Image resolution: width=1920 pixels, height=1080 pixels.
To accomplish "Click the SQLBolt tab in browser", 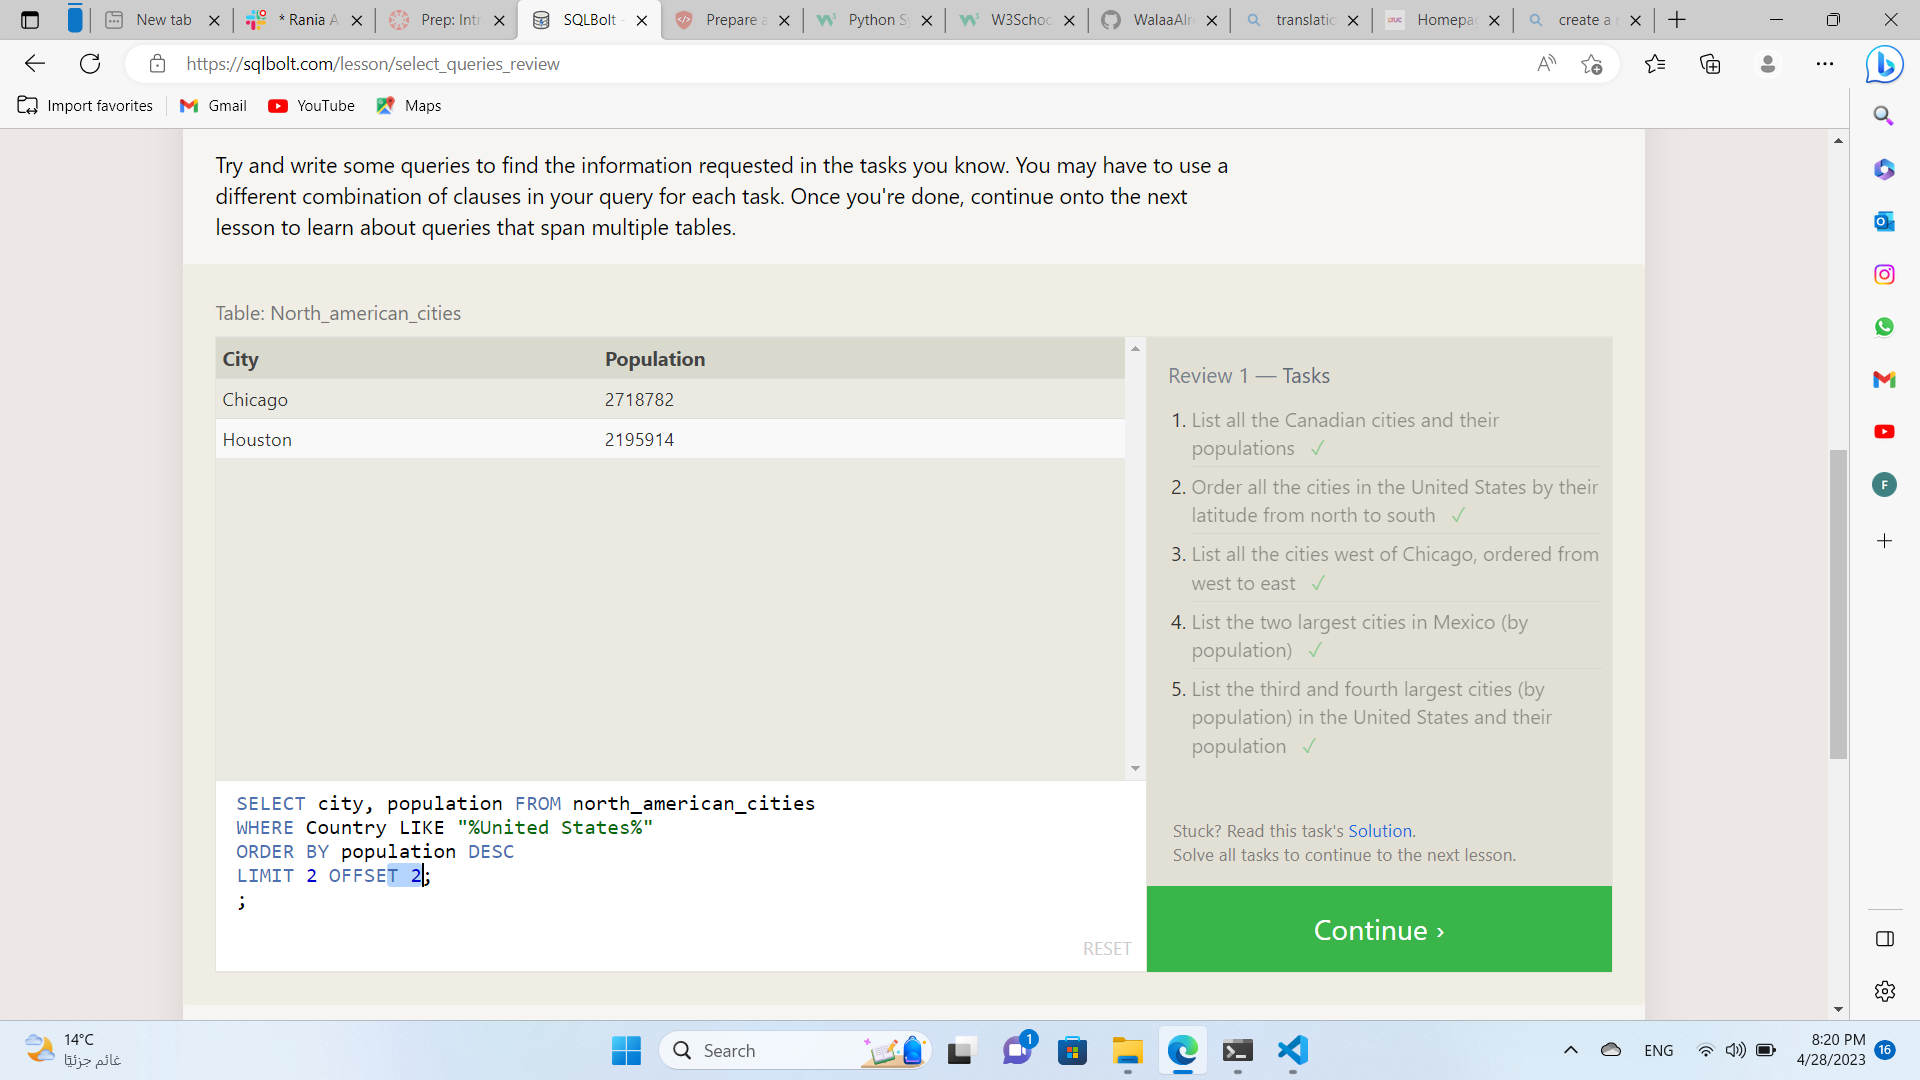I will click(x=588, y=20).
